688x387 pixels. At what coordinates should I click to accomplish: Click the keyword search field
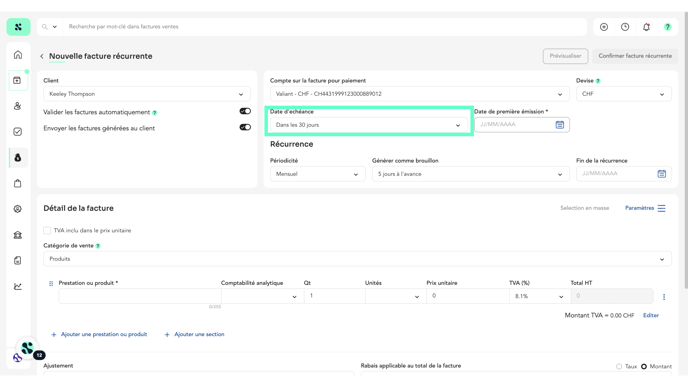click(325, 27)
